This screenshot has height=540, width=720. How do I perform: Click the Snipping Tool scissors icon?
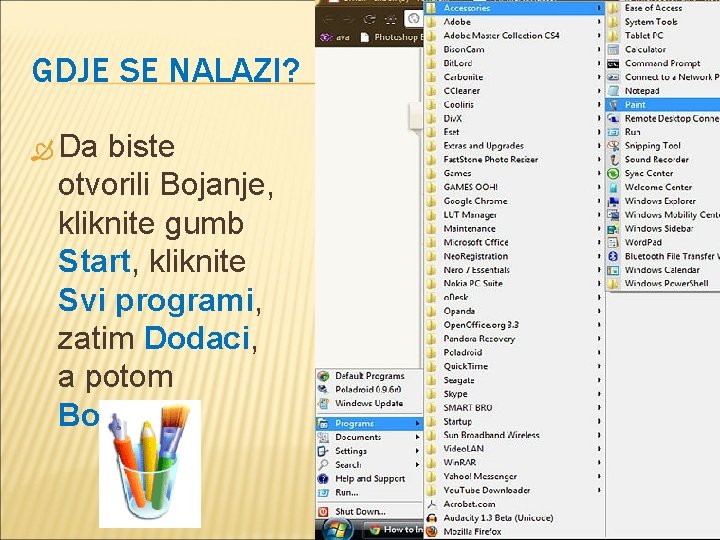[613, 146]
